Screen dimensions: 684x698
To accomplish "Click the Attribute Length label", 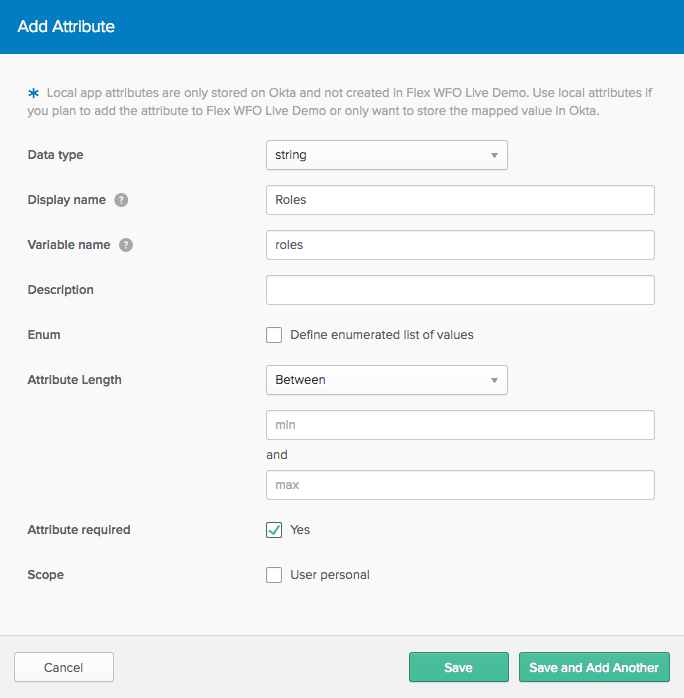I will 74,380.
